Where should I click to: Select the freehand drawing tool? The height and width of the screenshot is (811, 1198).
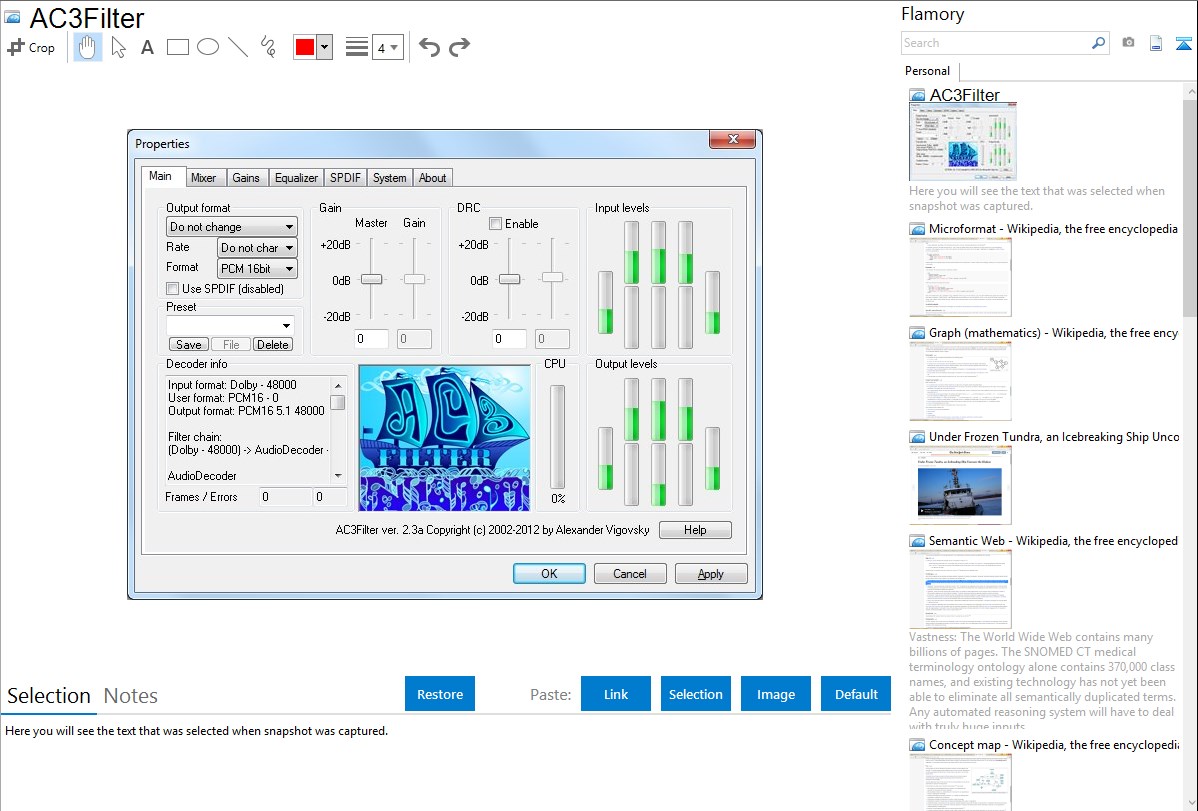(x=268, y=47)
